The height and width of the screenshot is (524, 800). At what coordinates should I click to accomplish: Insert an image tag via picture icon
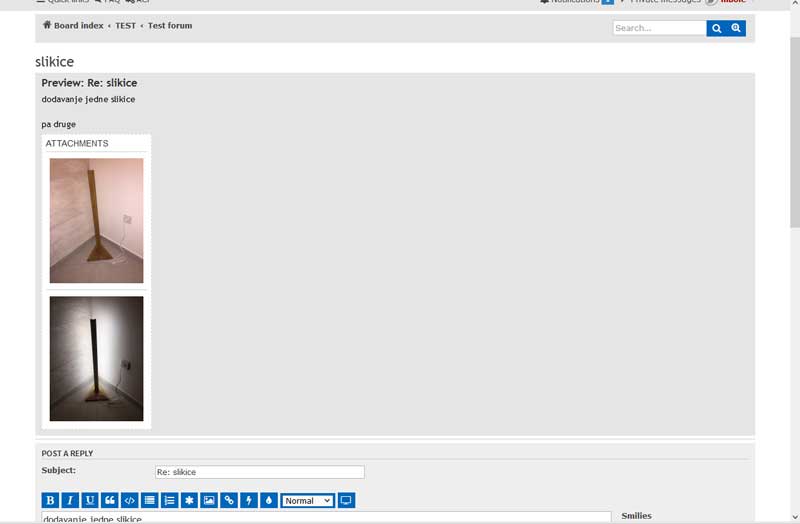coord(209,501)
